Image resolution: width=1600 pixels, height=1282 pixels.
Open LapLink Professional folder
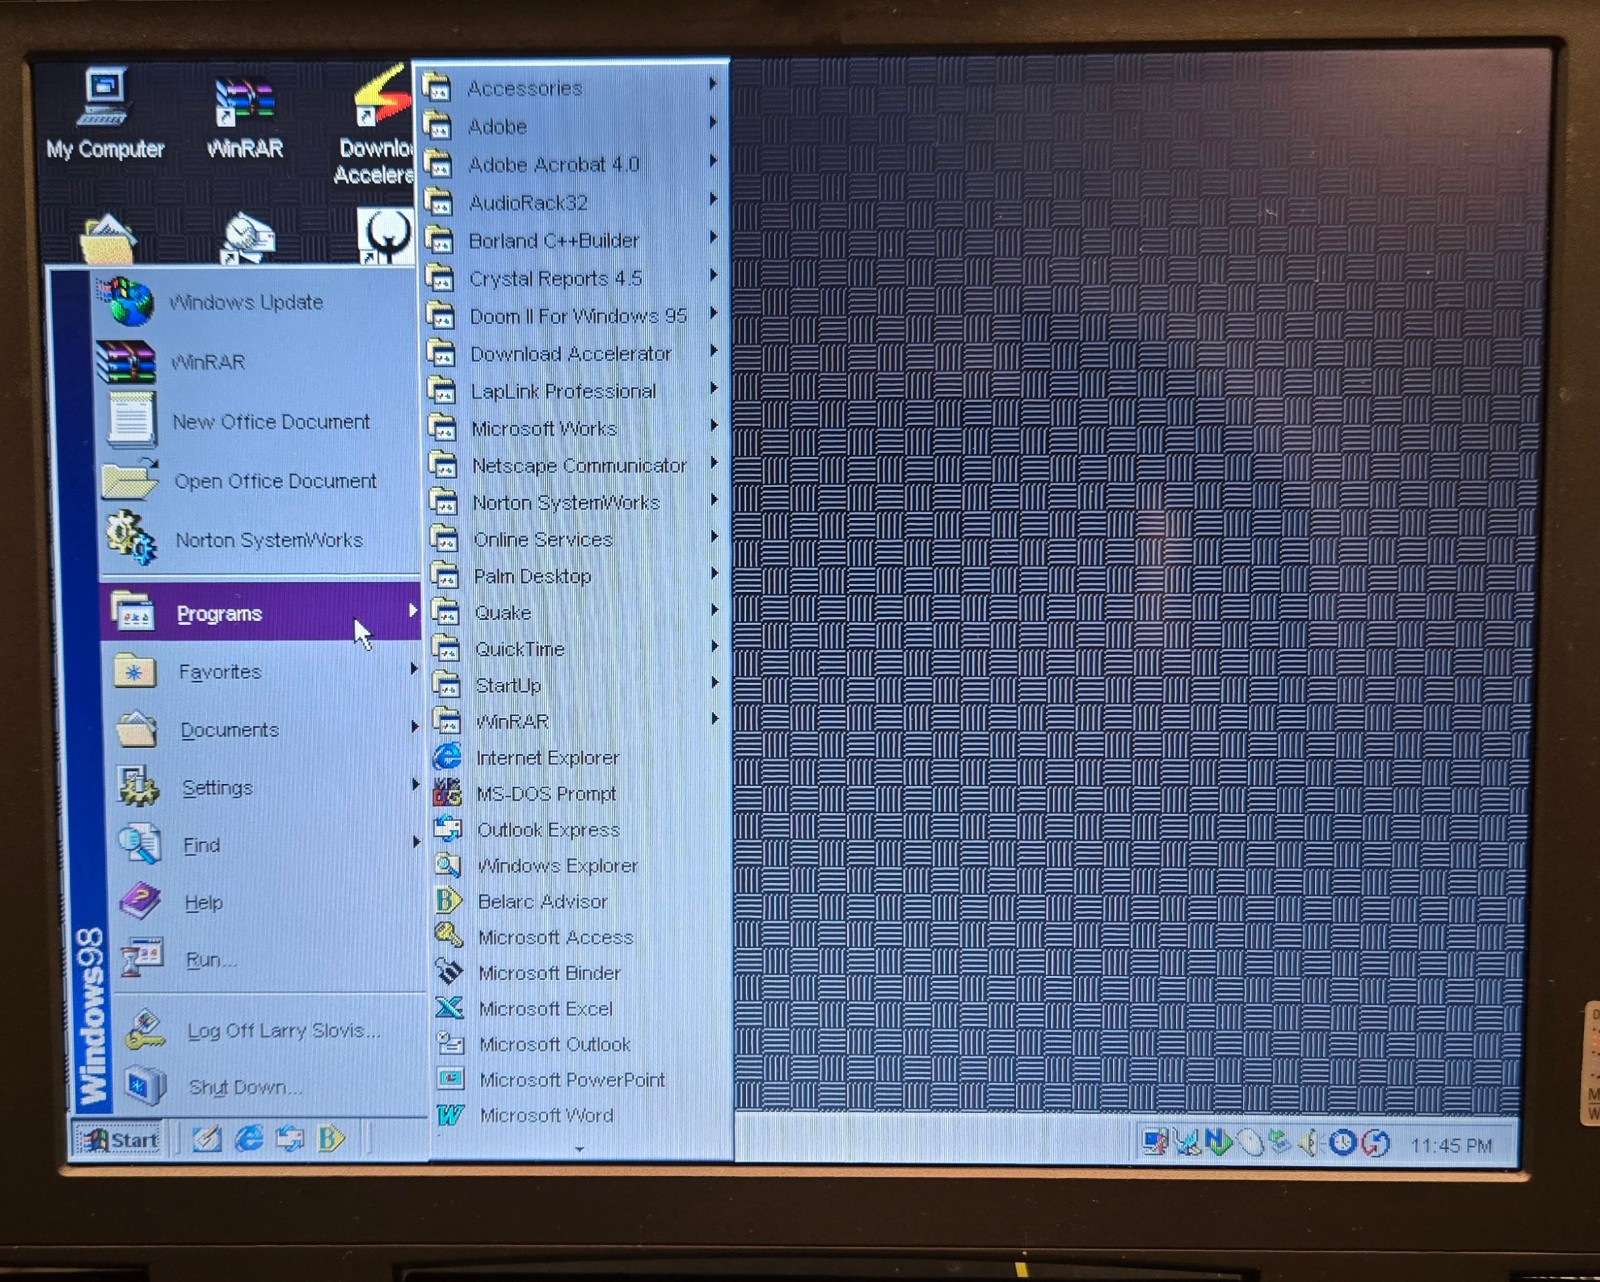[574, 391]
